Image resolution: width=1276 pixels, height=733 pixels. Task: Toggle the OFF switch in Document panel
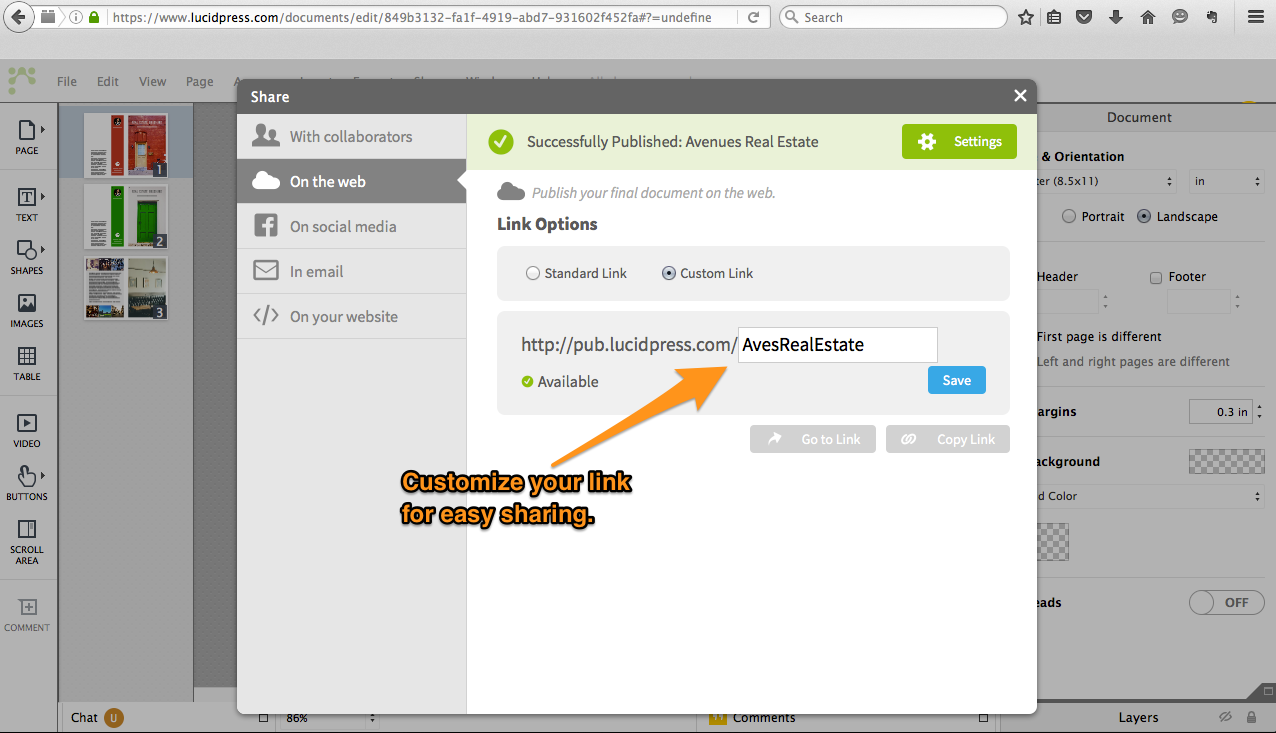(1225, 603)
